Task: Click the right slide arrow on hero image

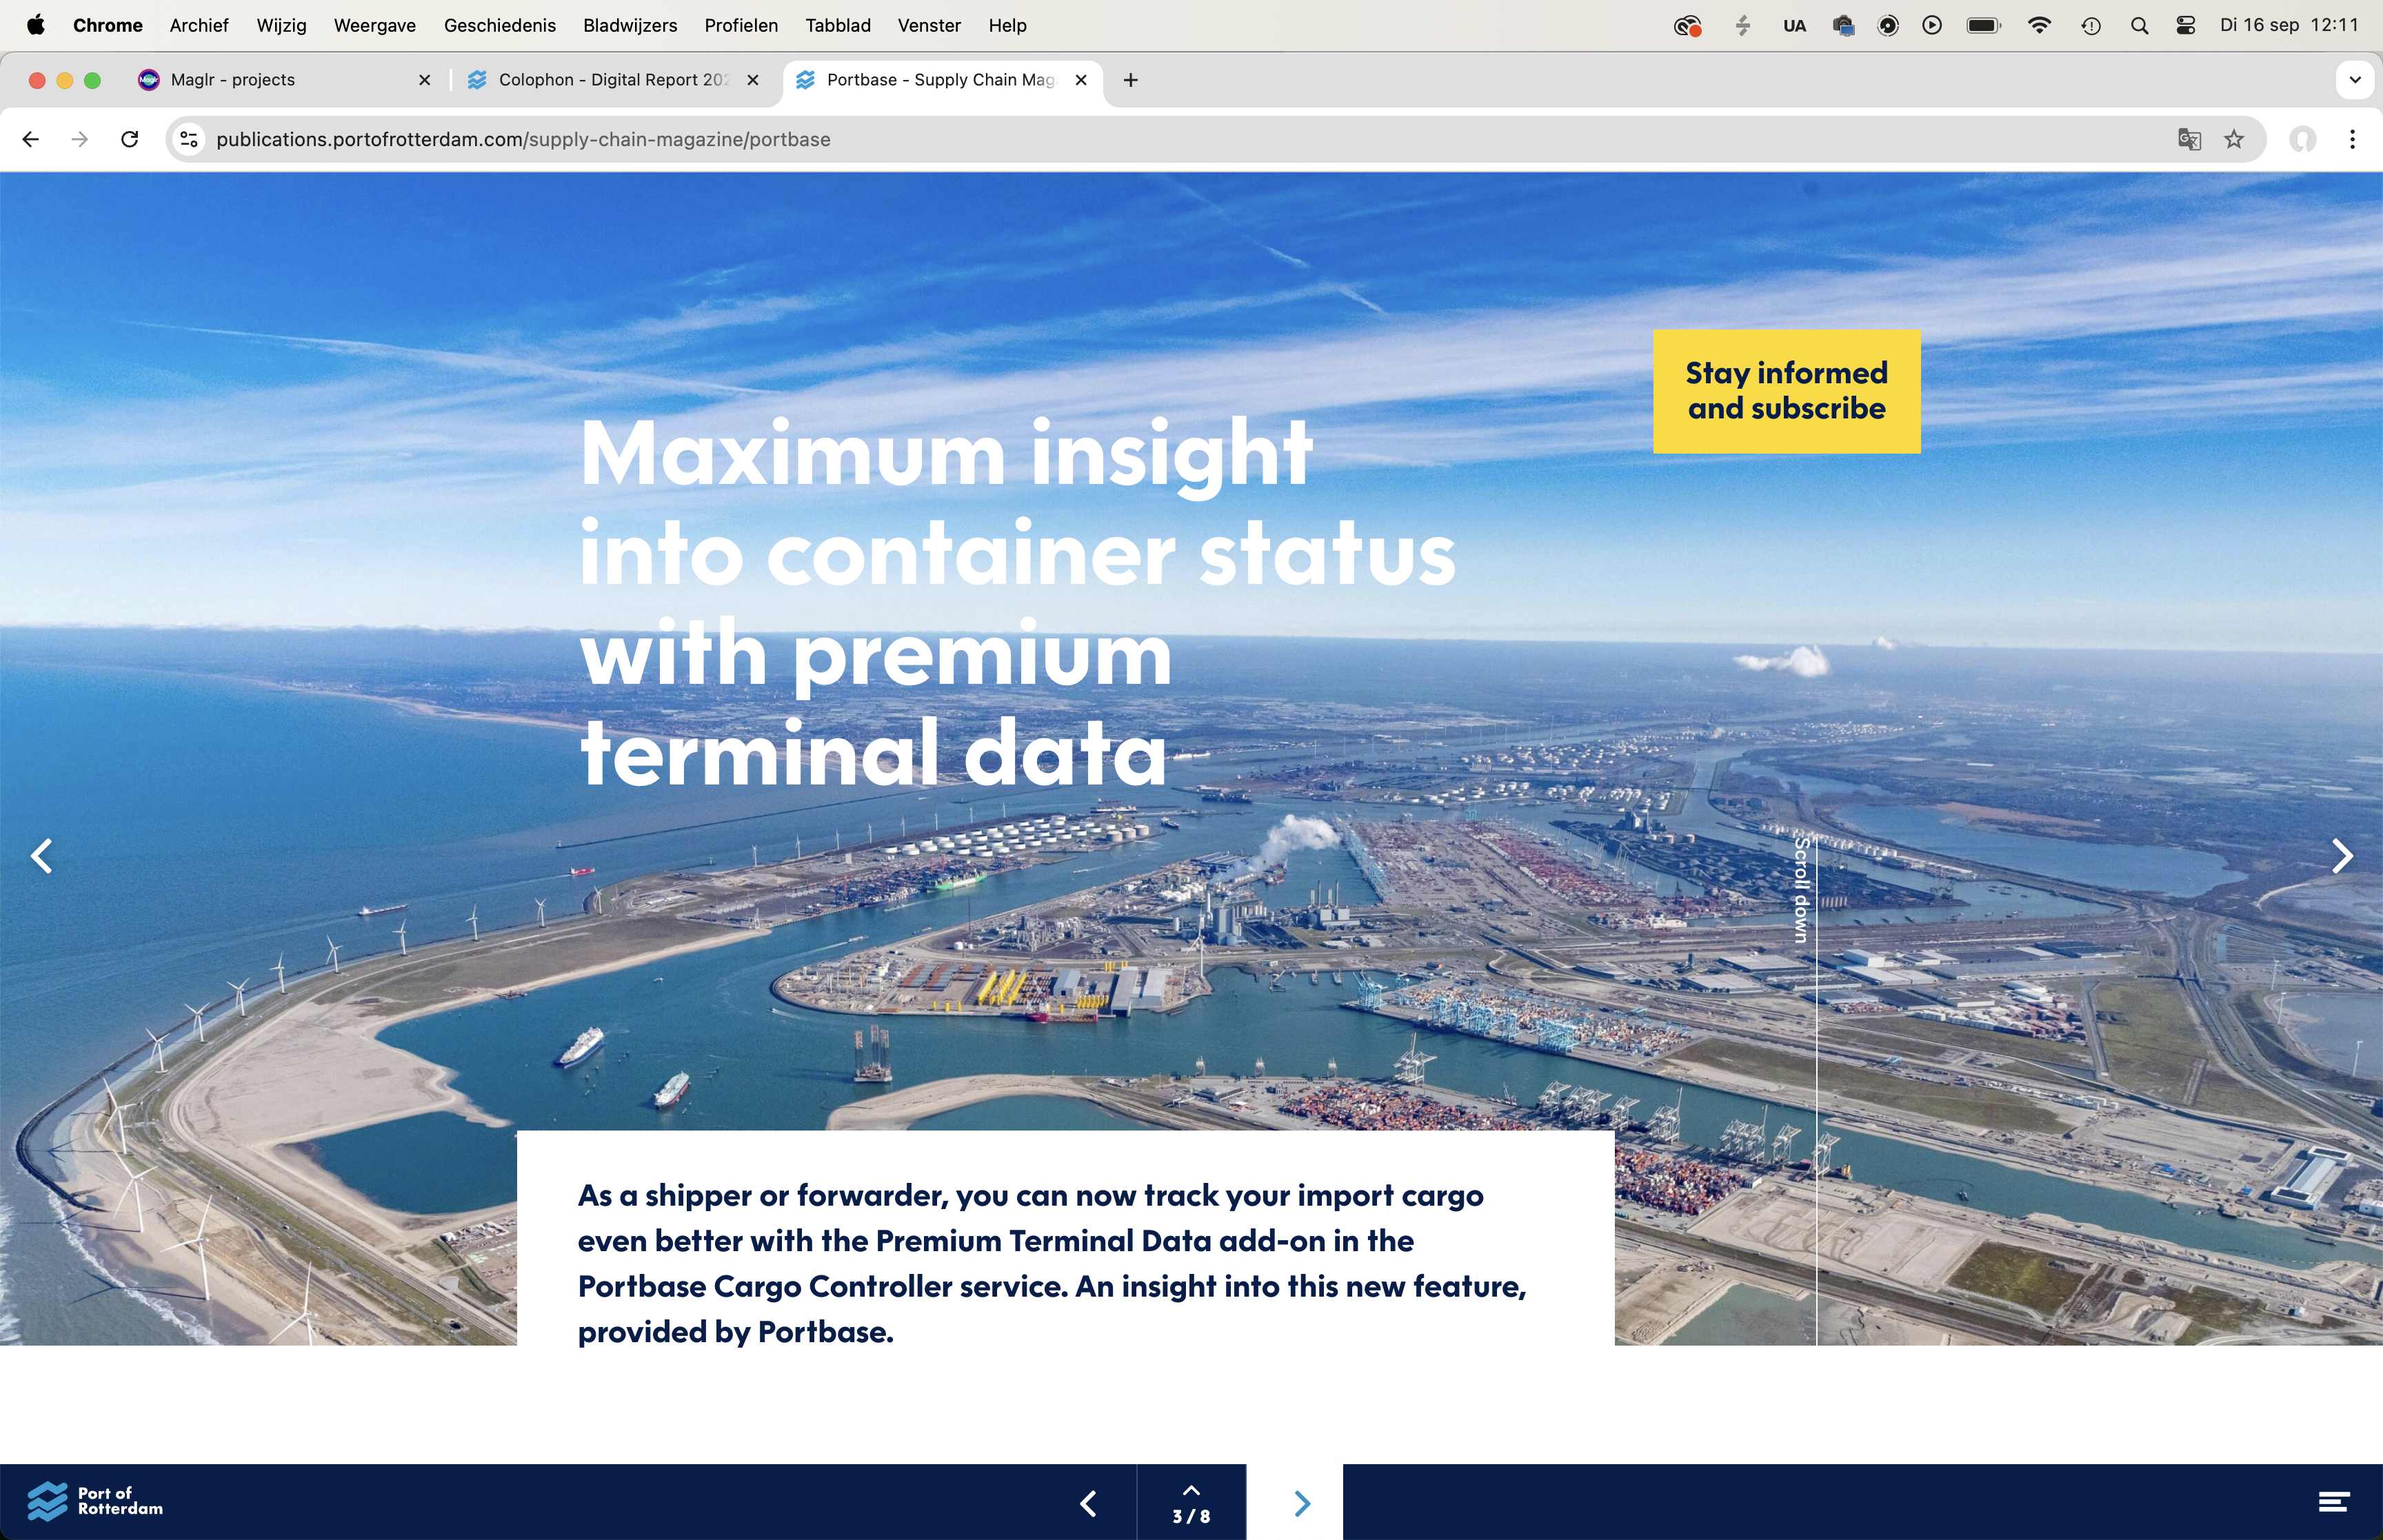Action: click(2341, 856)
